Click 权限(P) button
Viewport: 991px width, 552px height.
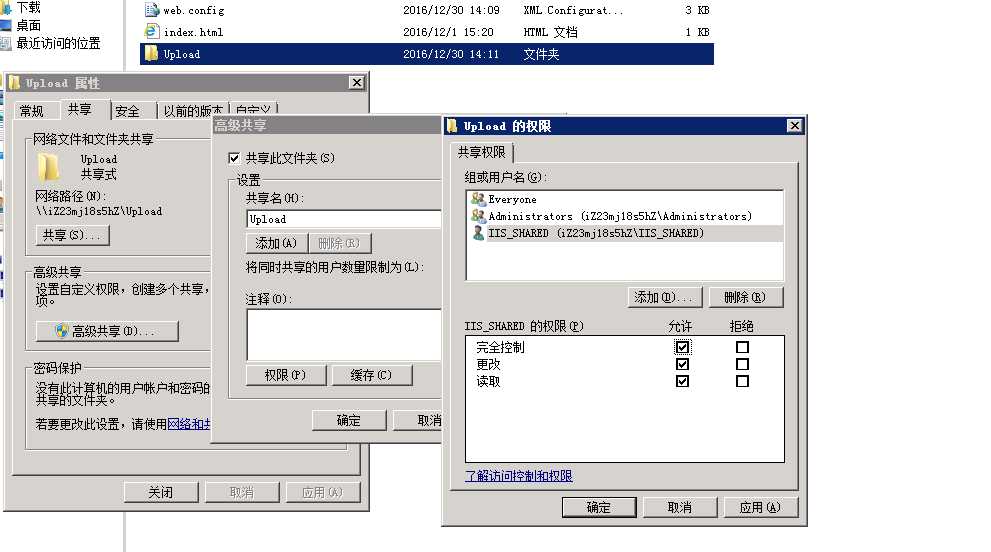tap(286, 375)
